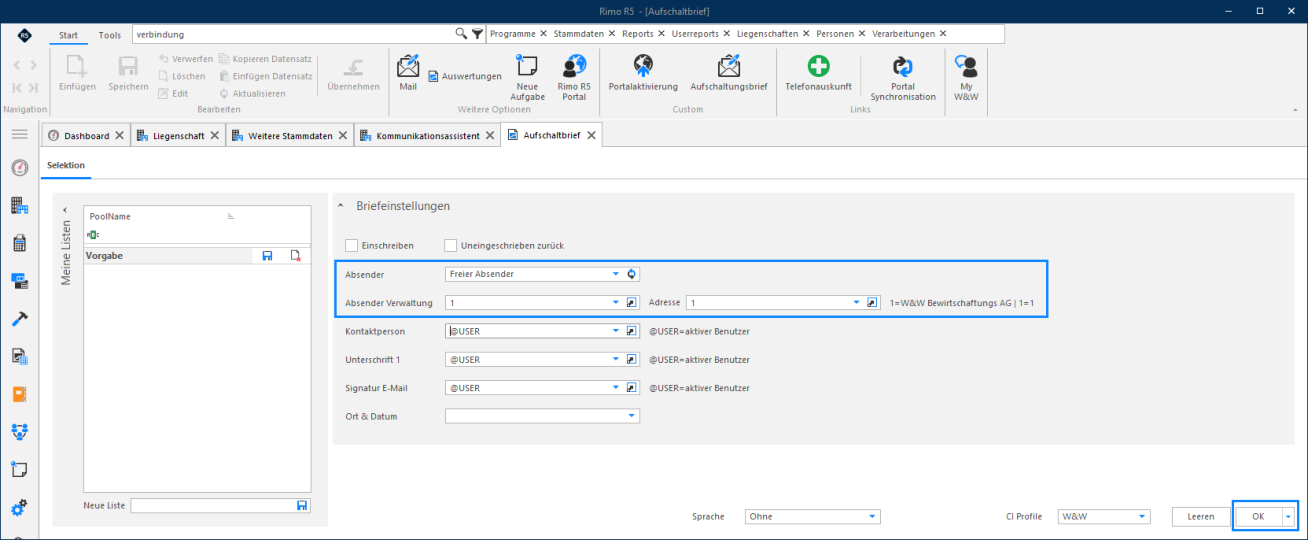
Task: Switch to the Kommunikationsassistent tab
Action: click(x=428, y=136)
